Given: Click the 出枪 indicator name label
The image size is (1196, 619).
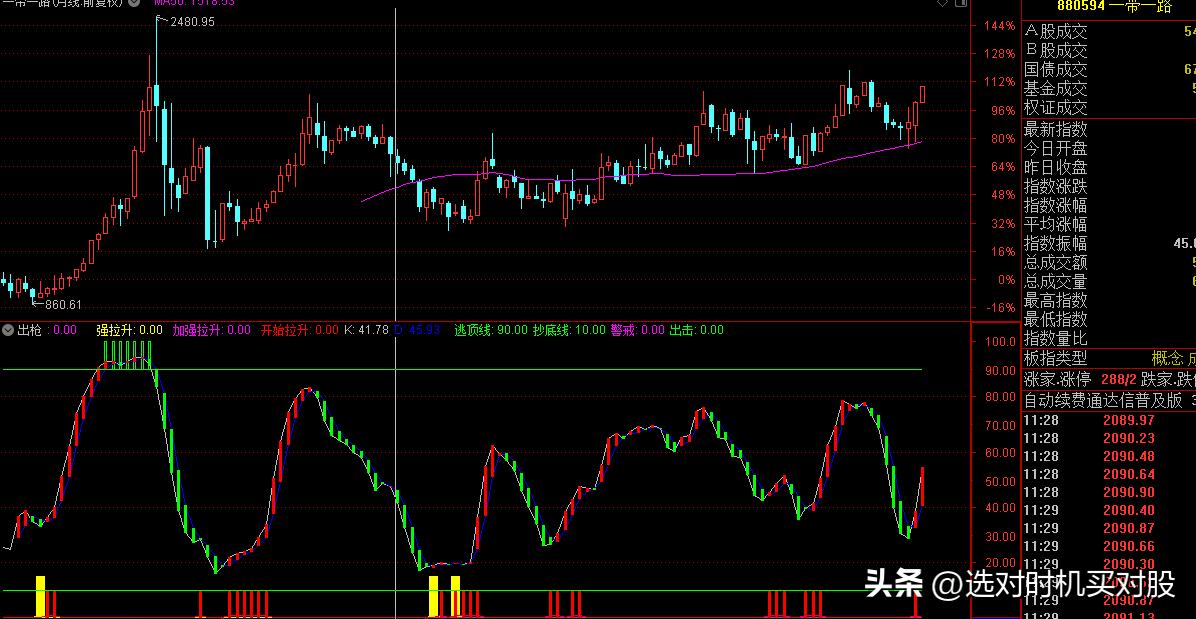Looking at the screenshot, I should coord(29,330).
